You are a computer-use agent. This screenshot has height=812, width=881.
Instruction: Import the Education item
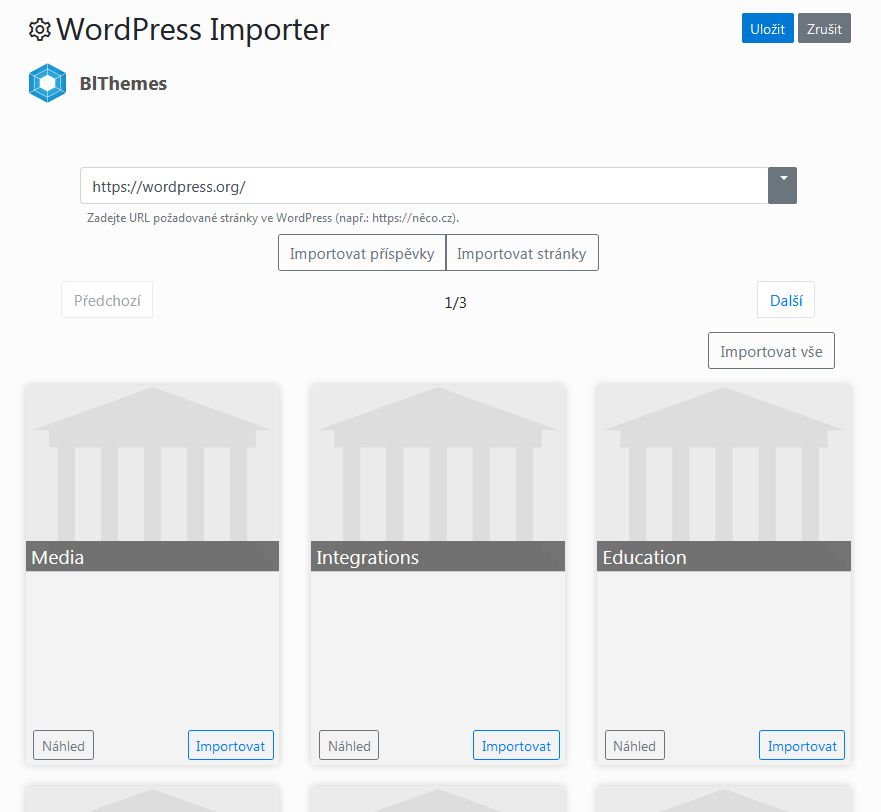click(802, 745)
